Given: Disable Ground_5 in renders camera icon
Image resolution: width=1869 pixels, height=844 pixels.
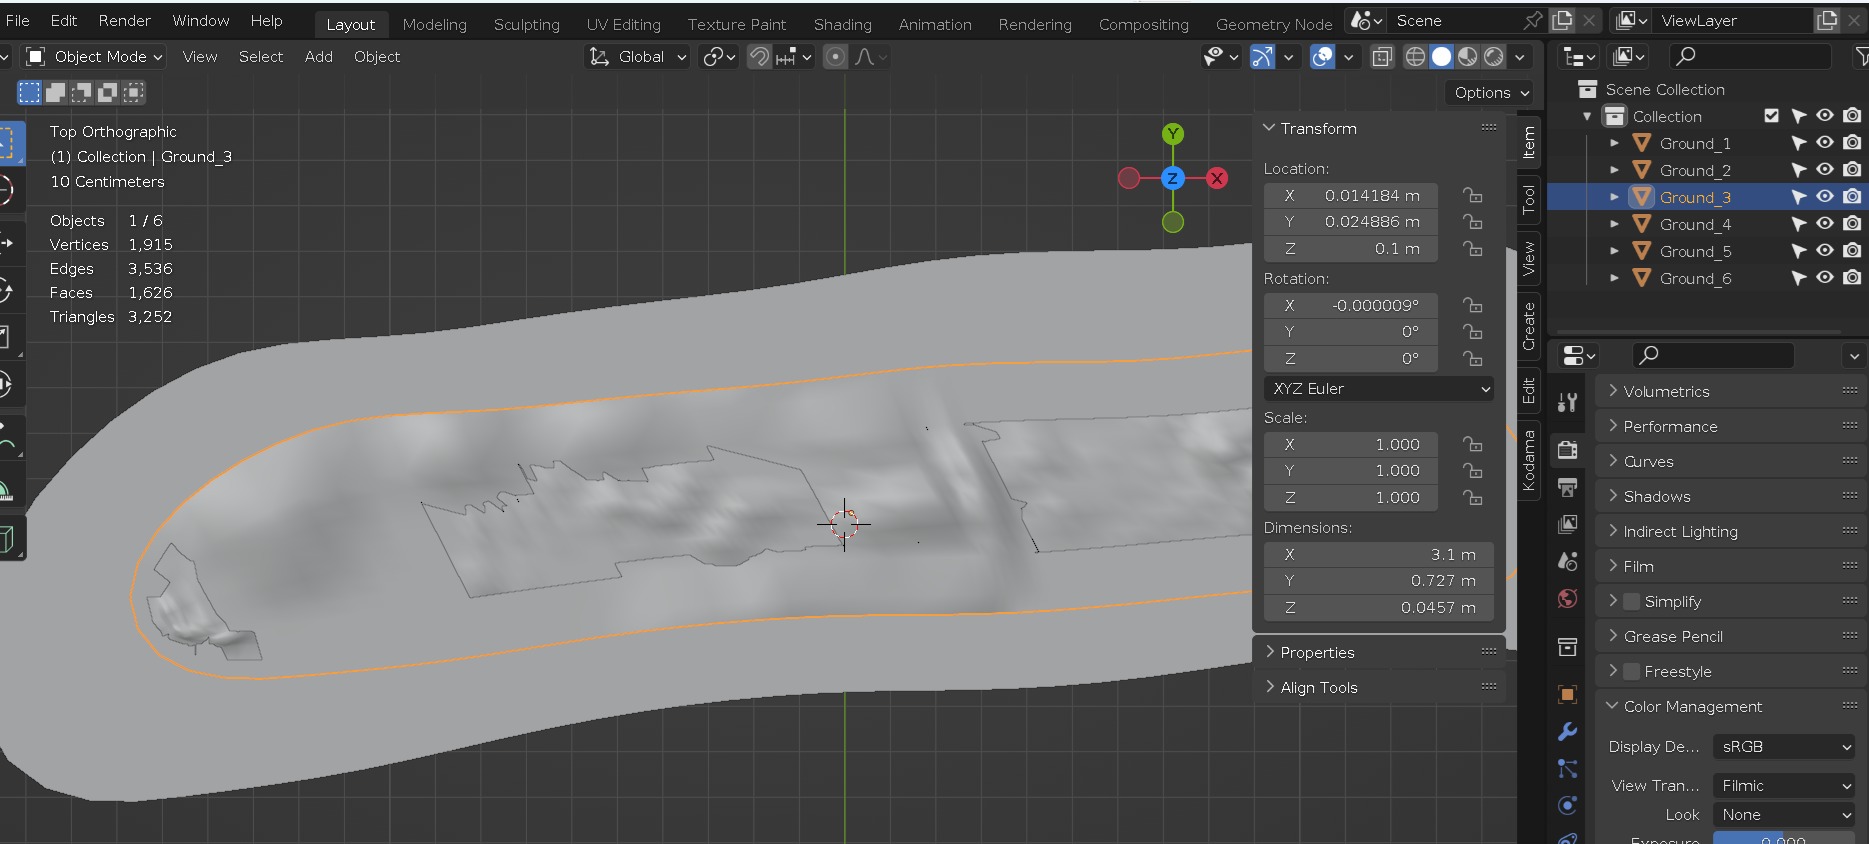Looking at the screenshot, I should tap(1852, 251).
